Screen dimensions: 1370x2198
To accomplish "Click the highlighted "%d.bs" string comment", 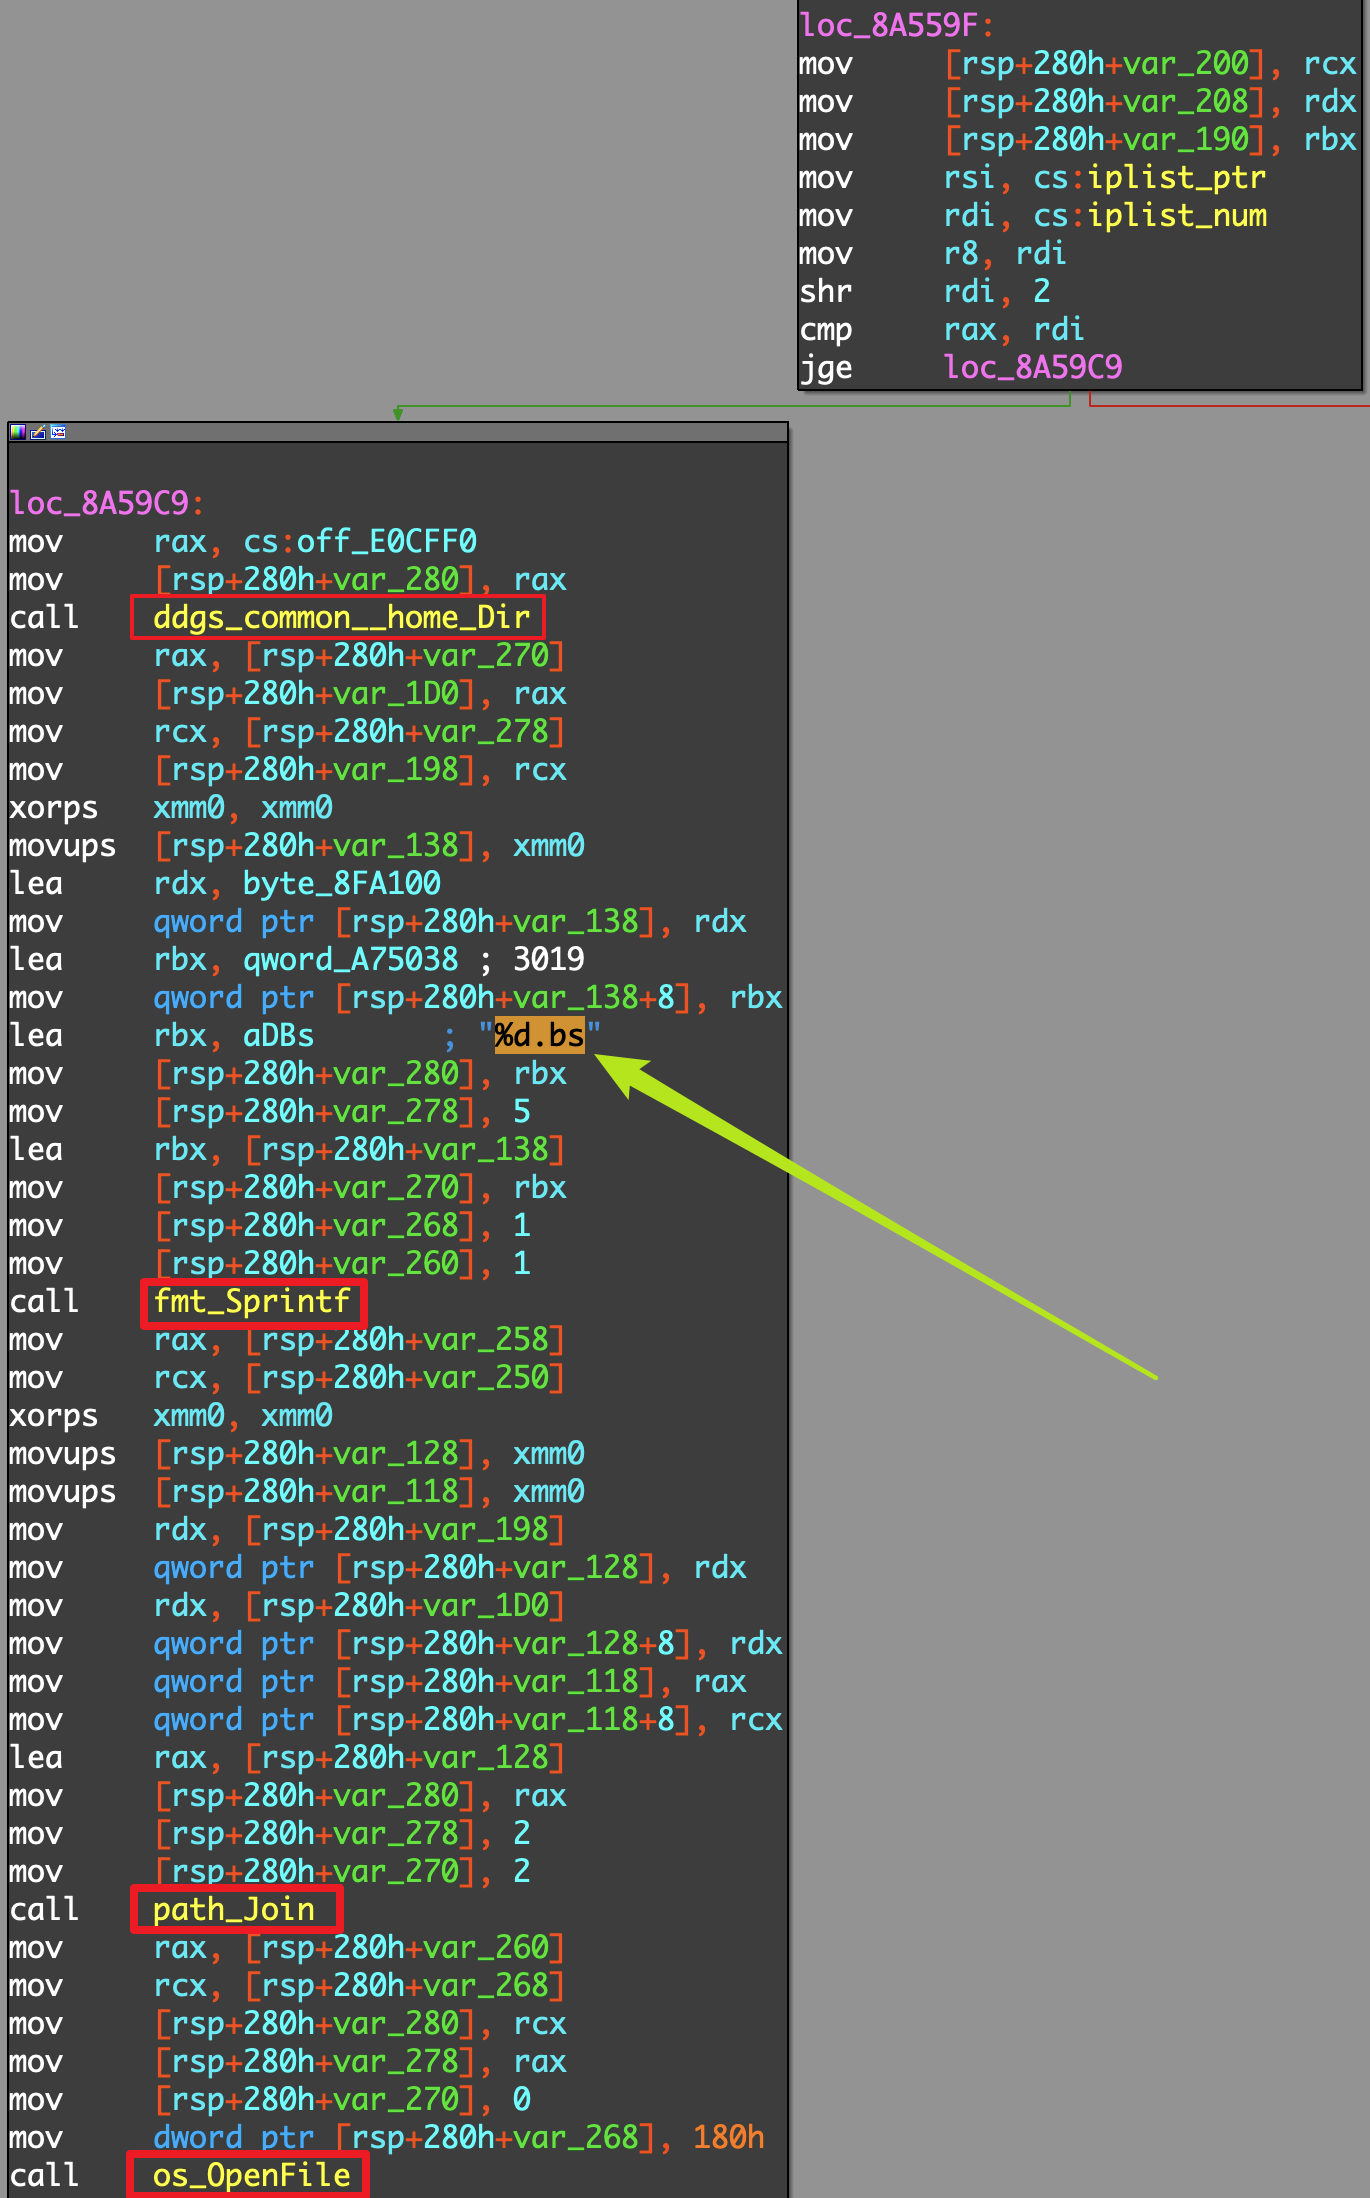I will [539, 1035].
